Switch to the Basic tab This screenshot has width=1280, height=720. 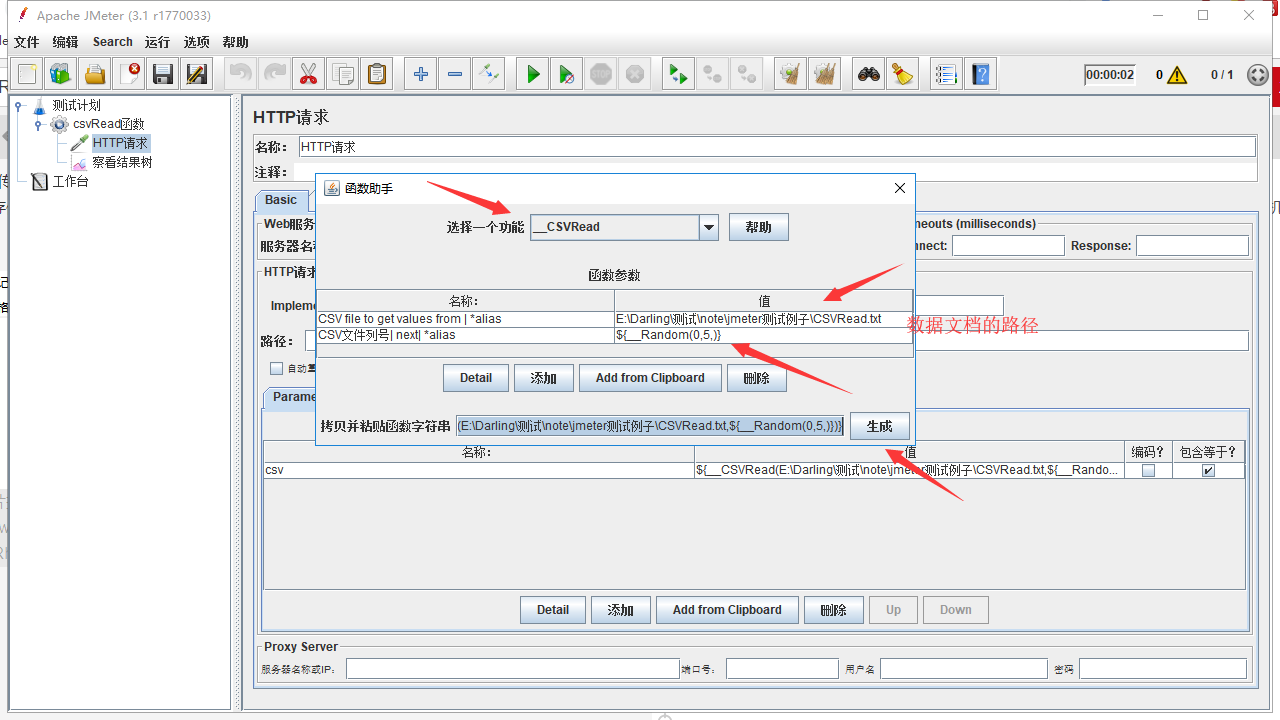281,200
